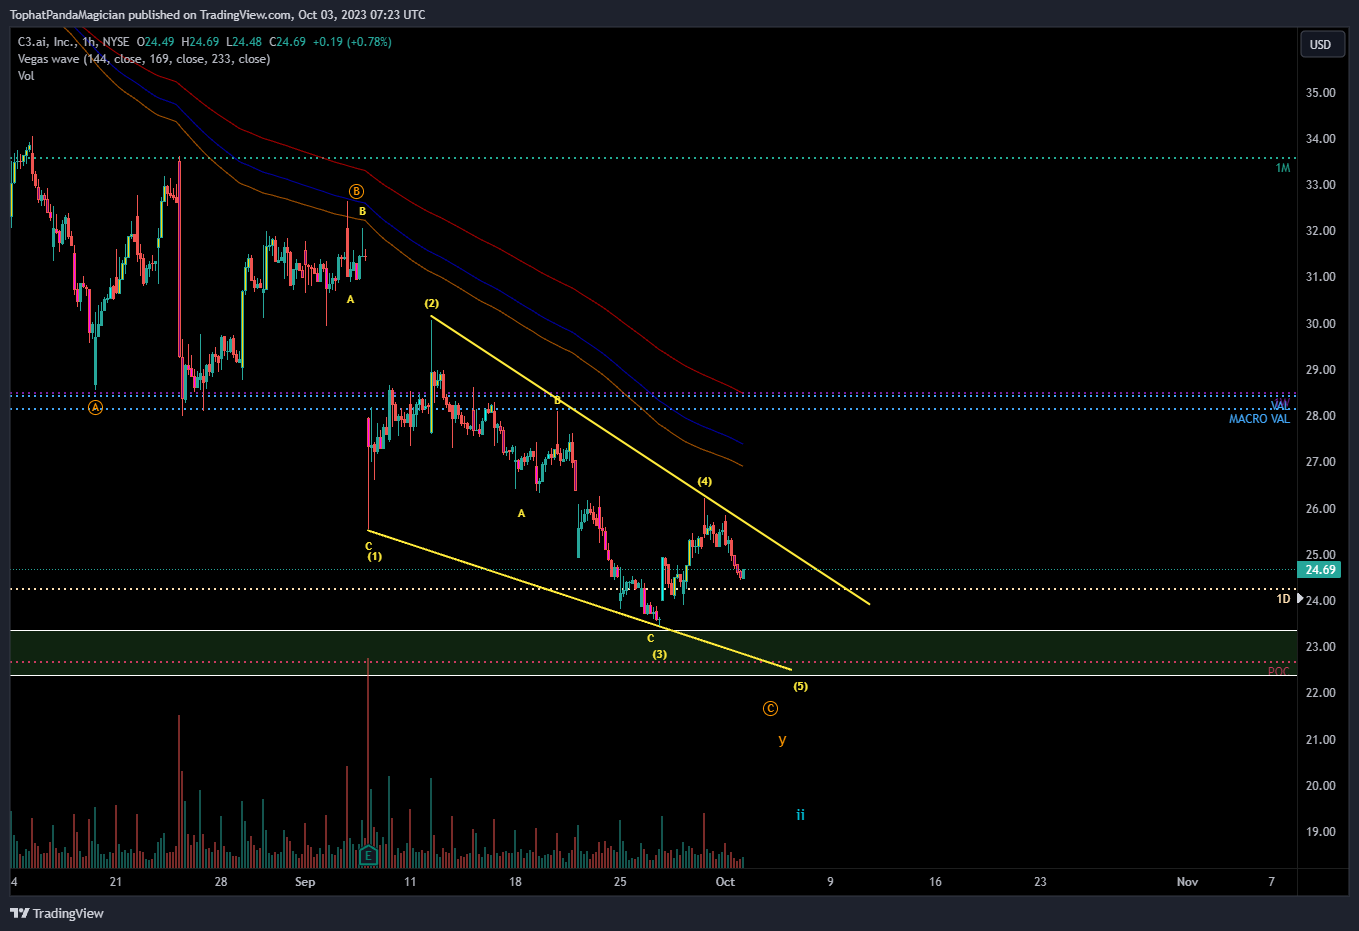Click the Vol indicator legend

click(26, 76)
